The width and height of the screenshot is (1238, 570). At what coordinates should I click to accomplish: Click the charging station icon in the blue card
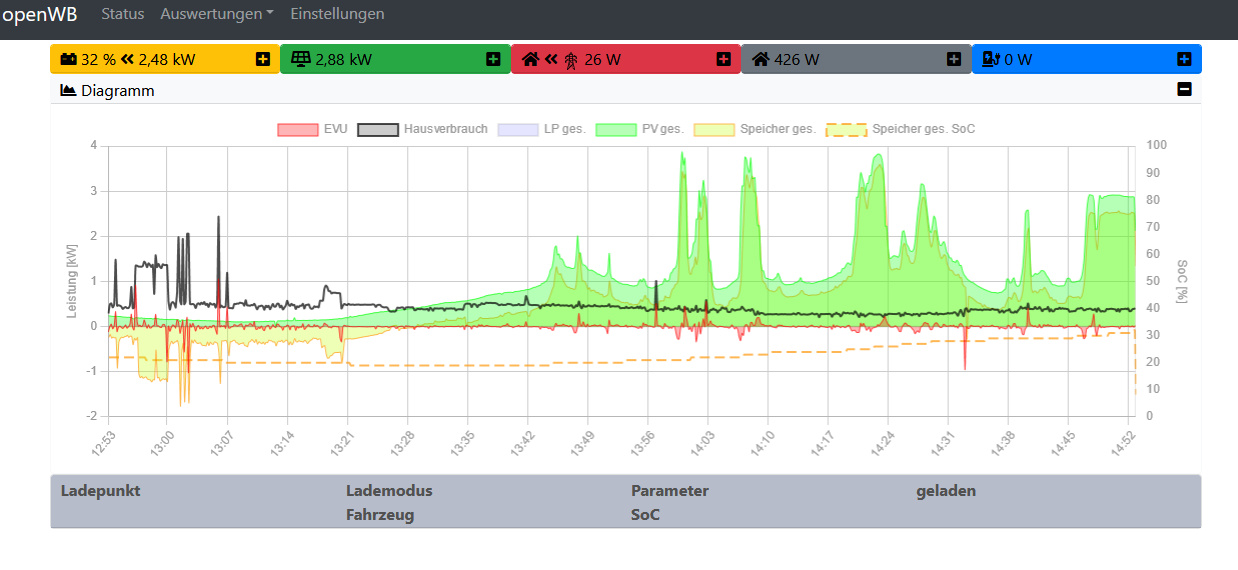[x=991, y=59]
